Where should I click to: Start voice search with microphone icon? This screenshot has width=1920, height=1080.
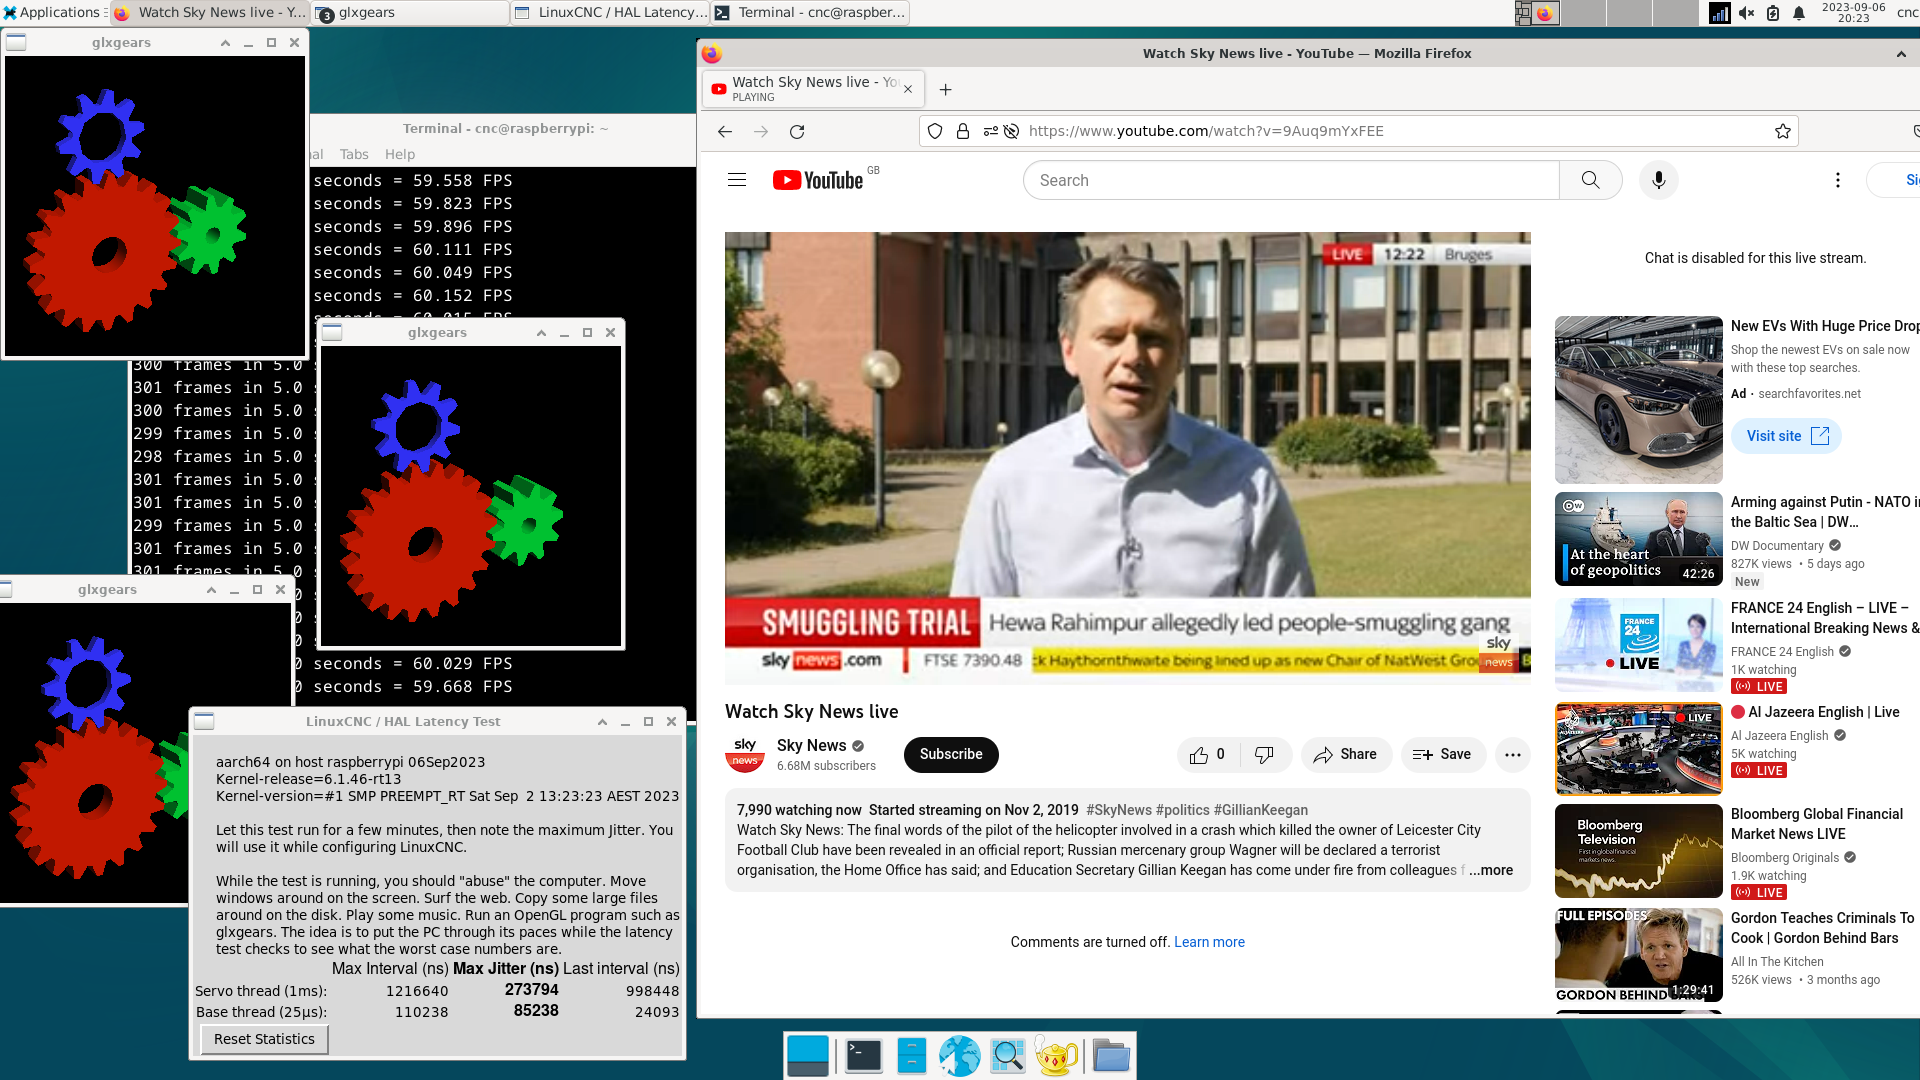1658,180
